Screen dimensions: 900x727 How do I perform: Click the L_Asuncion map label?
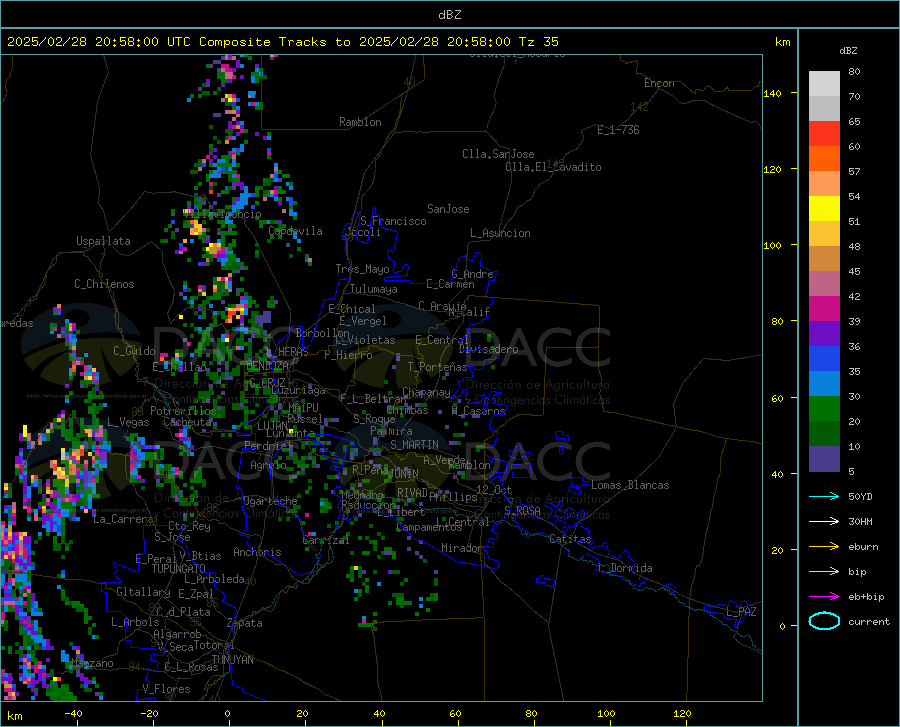pyautogui.click(x=500, y=233)
